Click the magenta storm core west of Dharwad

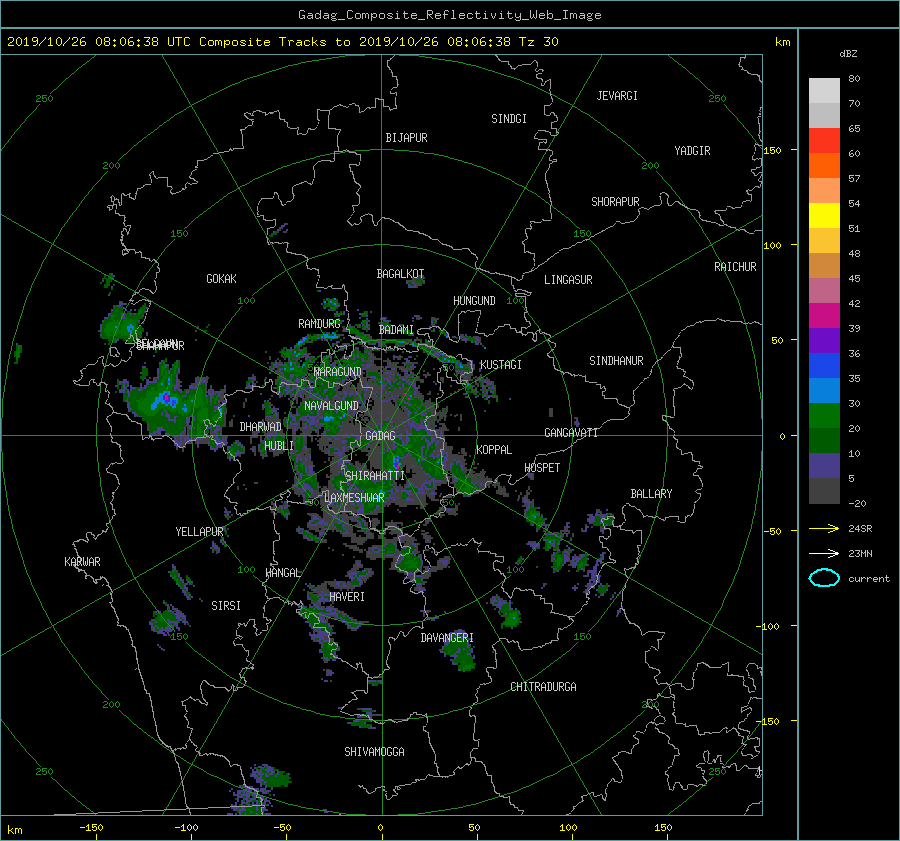click(166, 397)
